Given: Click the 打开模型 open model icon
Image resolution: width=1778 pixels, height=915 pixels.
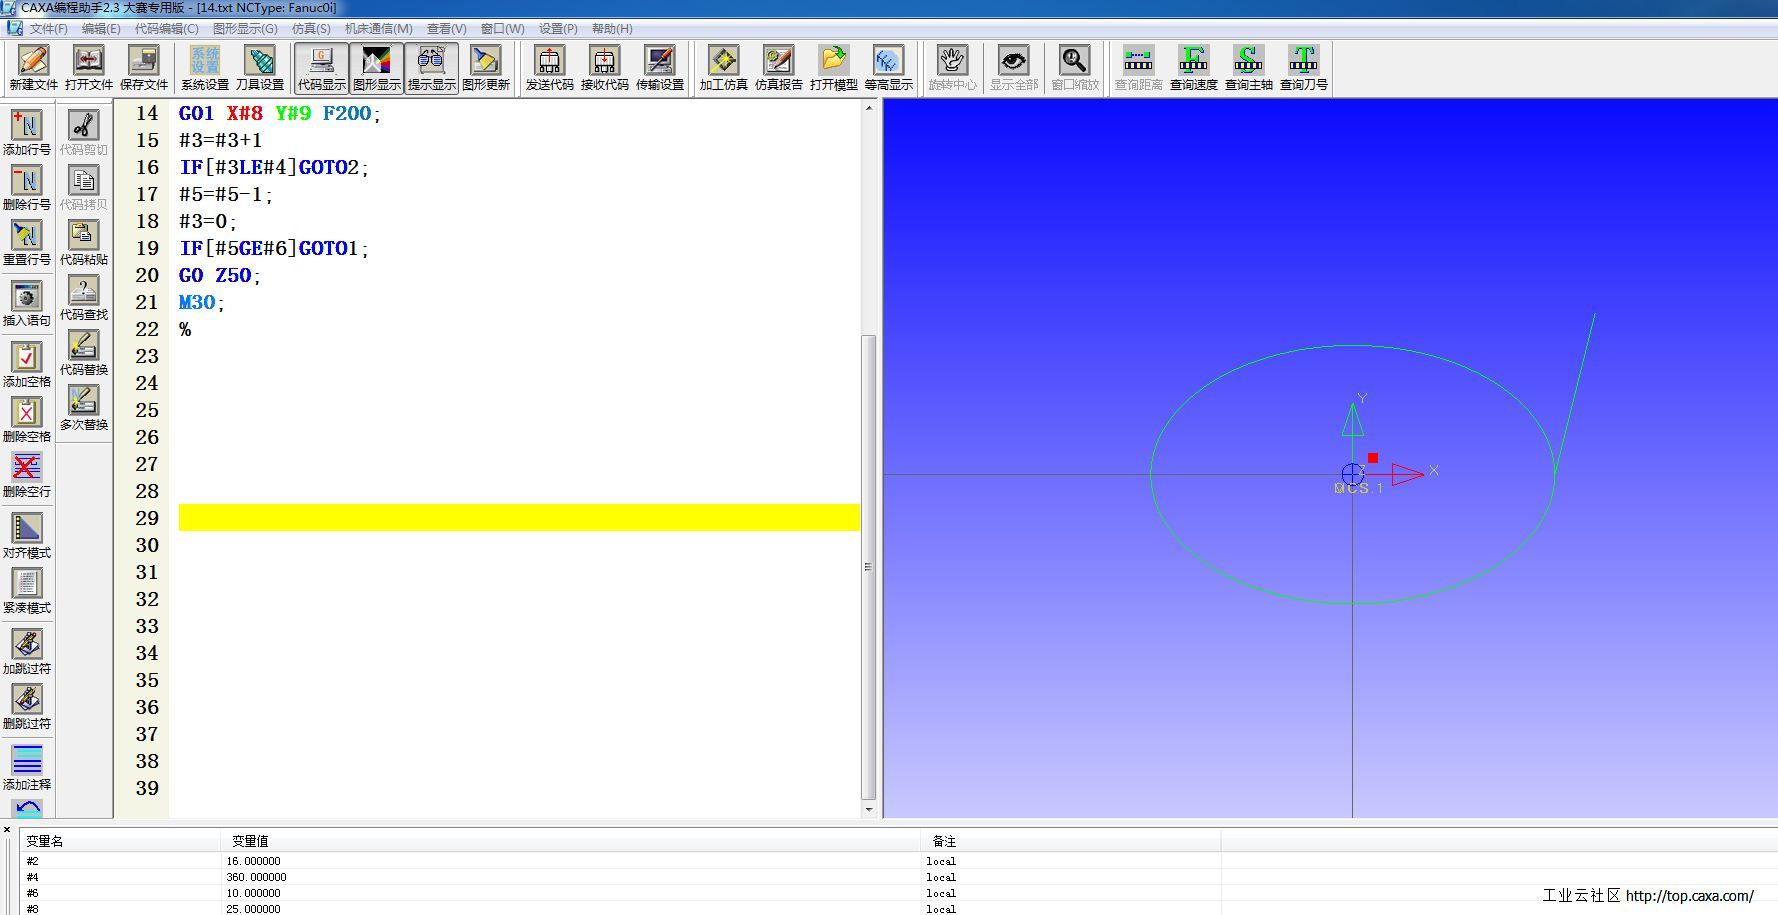Looking at the screenshot, I should [x=833, y=68].
